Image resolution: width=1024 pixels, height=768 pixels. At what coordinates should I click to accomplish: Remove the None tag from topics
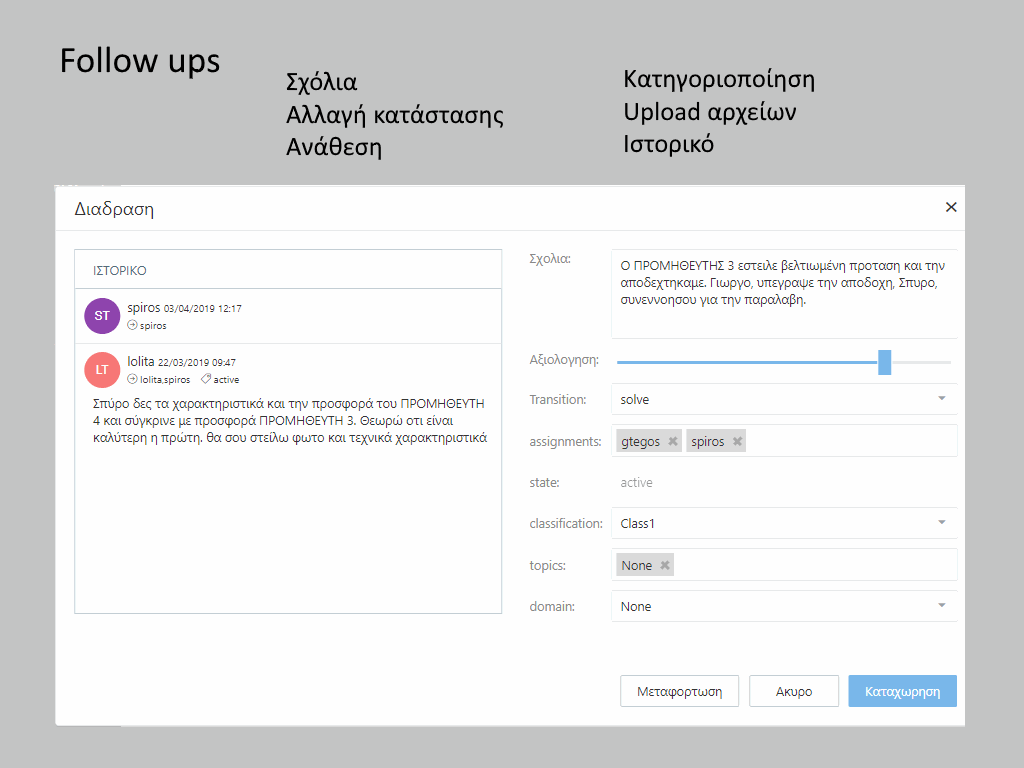[665, 565]
